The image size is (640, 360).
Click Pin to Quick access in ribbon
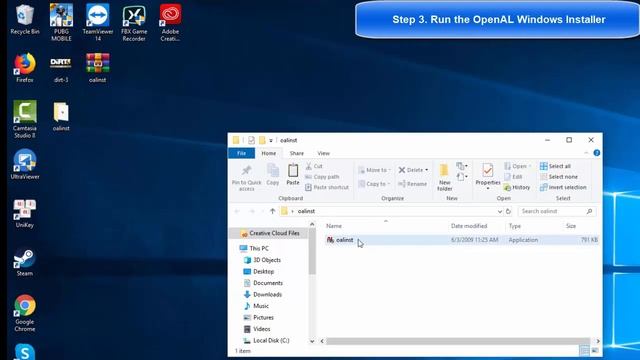point(247,178)
